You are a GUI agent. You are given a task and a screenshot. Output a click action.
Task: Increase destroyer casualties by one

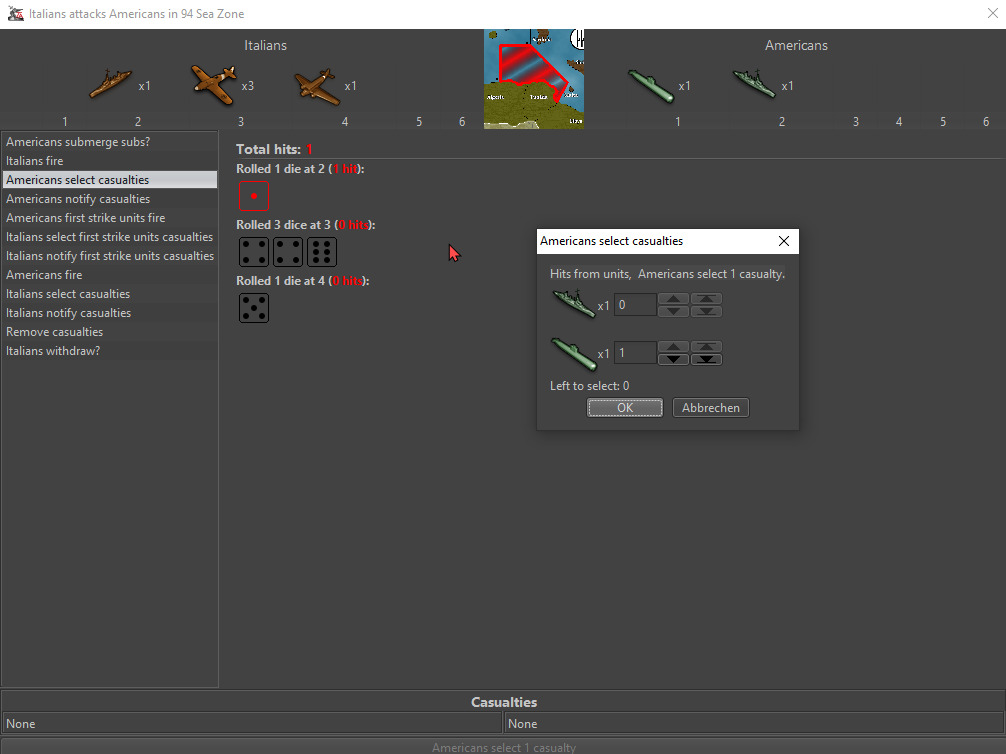click(673, 299)
